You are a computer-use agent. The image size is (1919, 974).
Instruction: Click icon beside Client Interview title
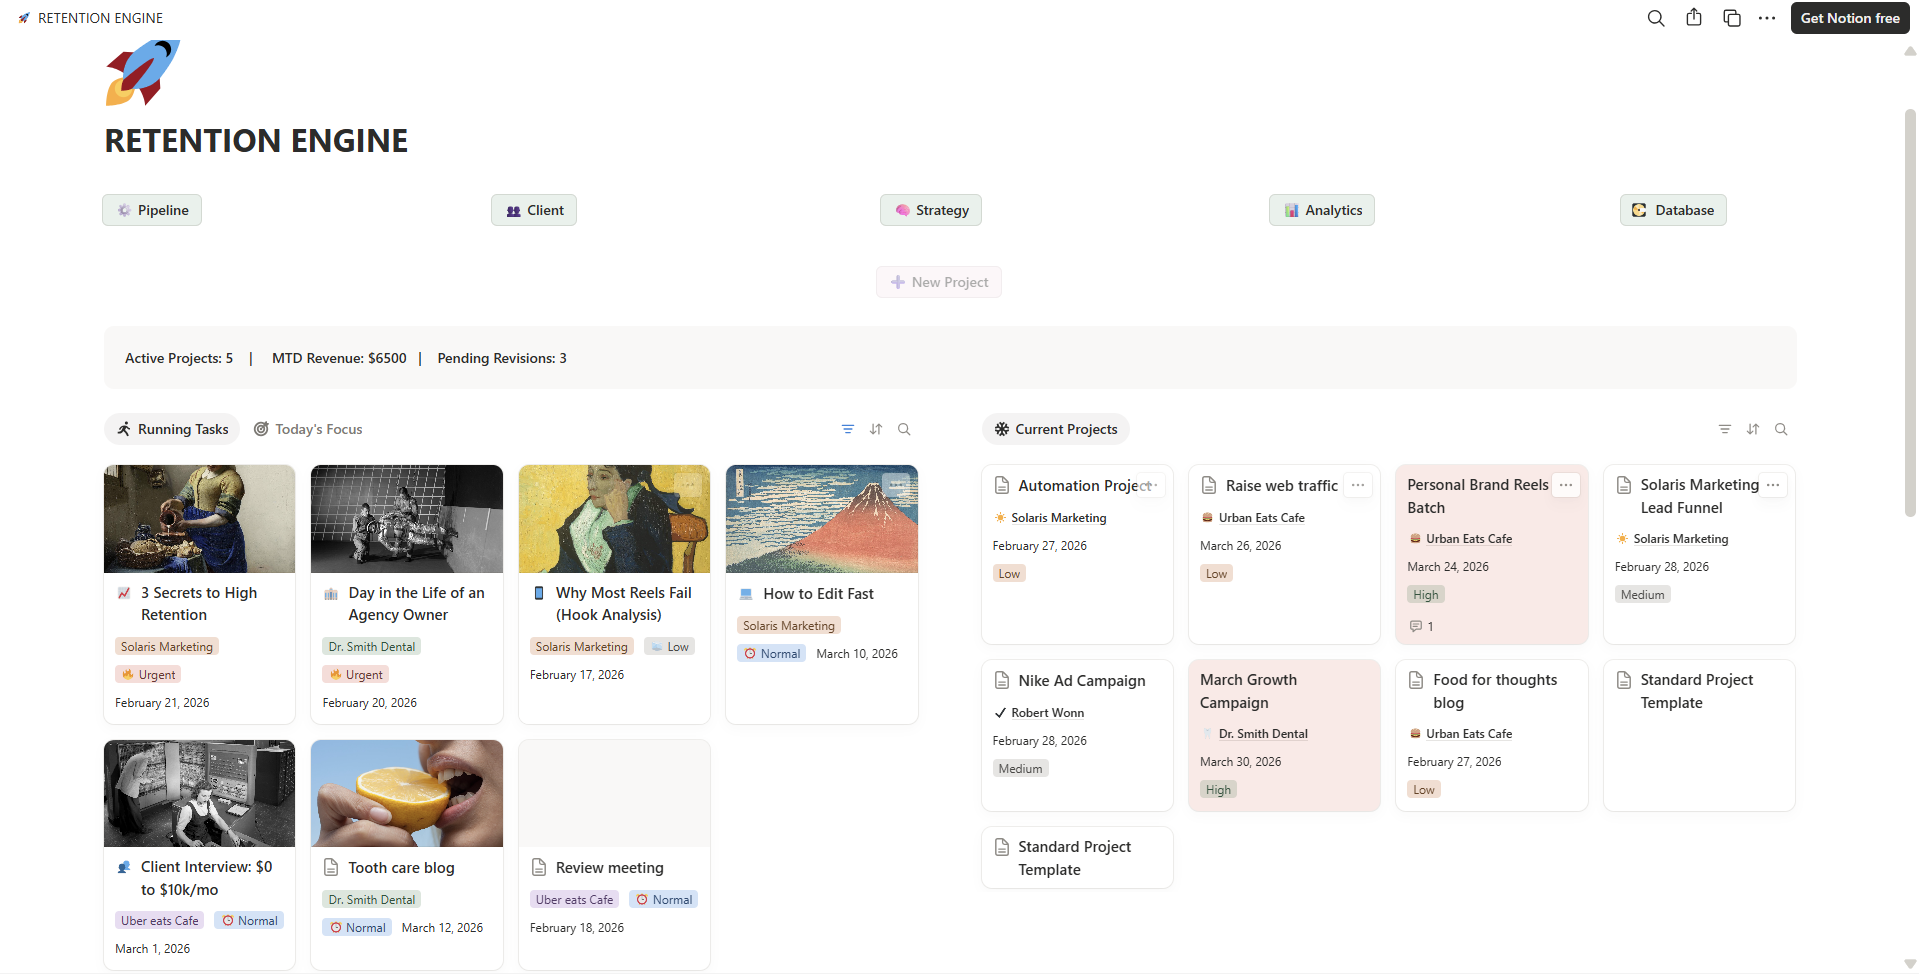124,867
